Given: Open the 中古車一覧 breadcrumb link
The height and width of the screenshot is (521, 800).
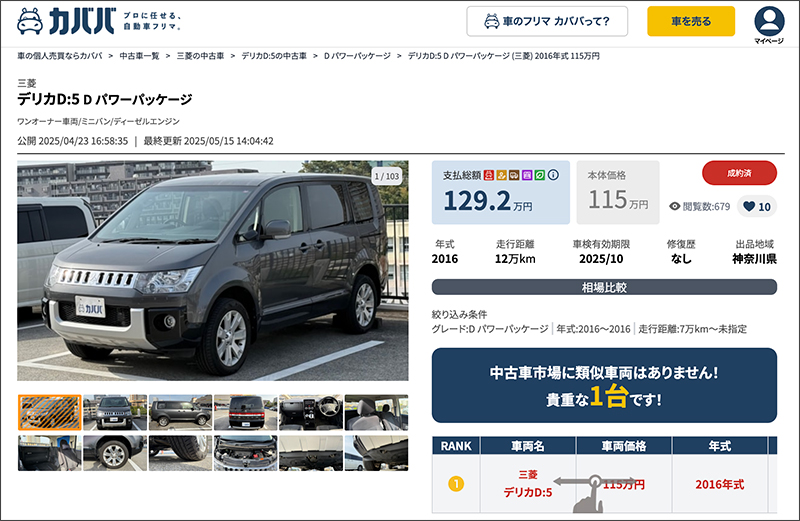Looking at the screenshot, I should point(139,56).
